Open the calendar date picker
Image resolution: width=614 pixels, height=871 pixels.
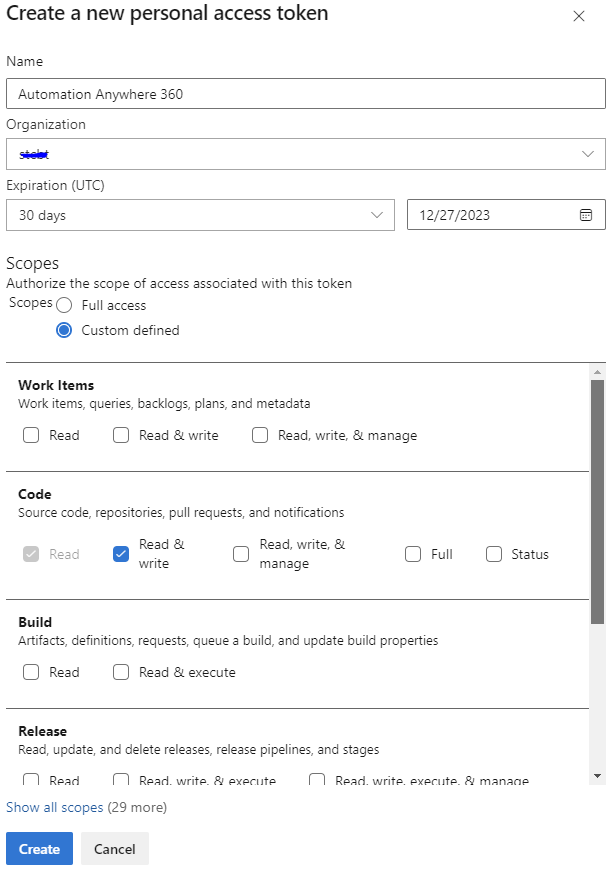point(586,214)
